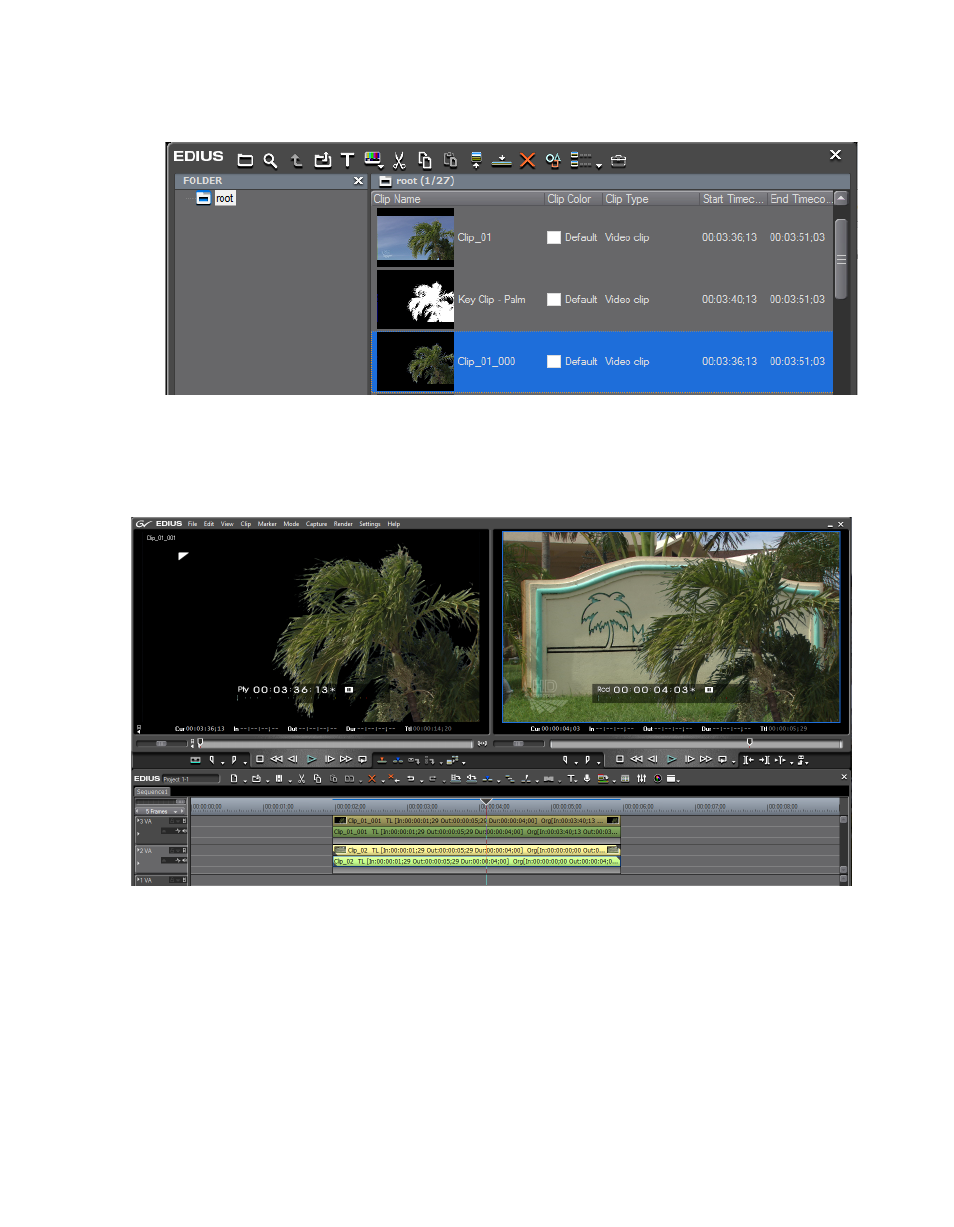Image resolution: width=954 pixels, height=1227 pixels.
Task: Click the Recorder position slider handle
Action: 750,742
